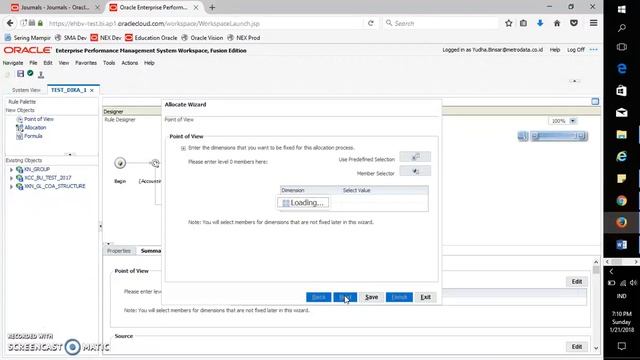Expand the KN_GROUP tree node
640x360 pixels.
pyautogui.click(x=11, y=169)
